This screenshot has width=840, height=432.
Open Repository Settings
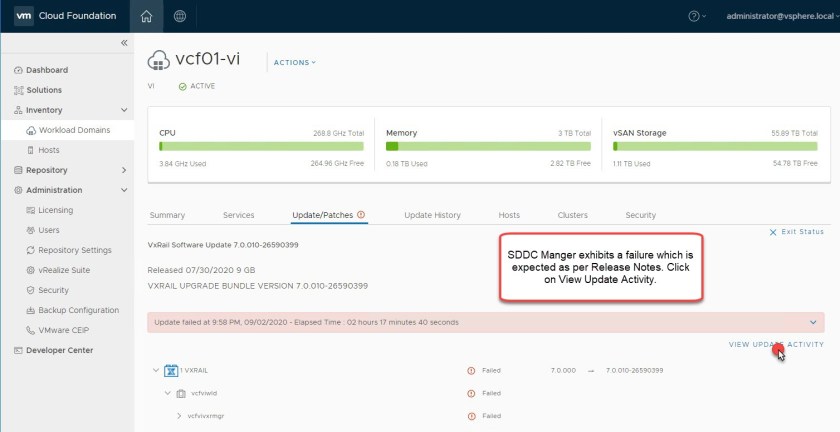click(75, 250)
